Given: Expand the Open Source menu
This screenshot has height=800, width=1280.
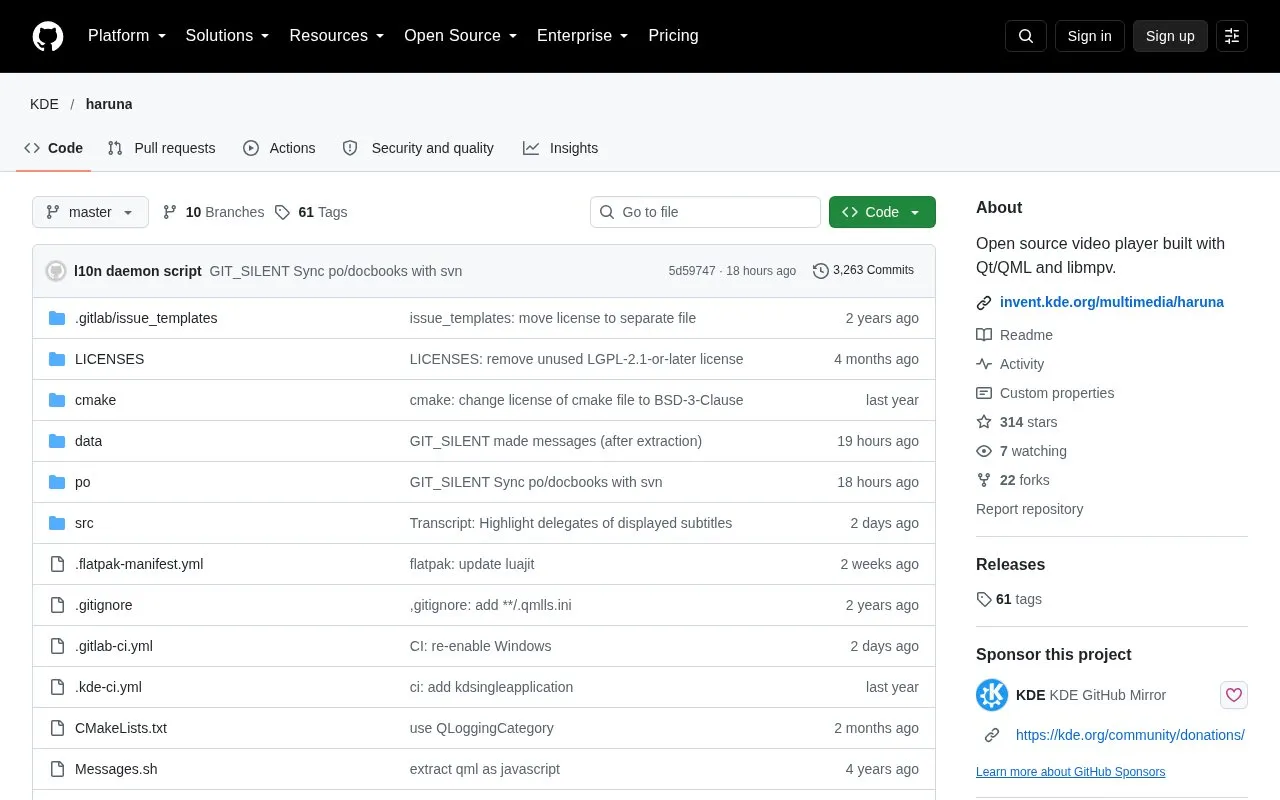Looking at the screenshot, I should 461,36.
